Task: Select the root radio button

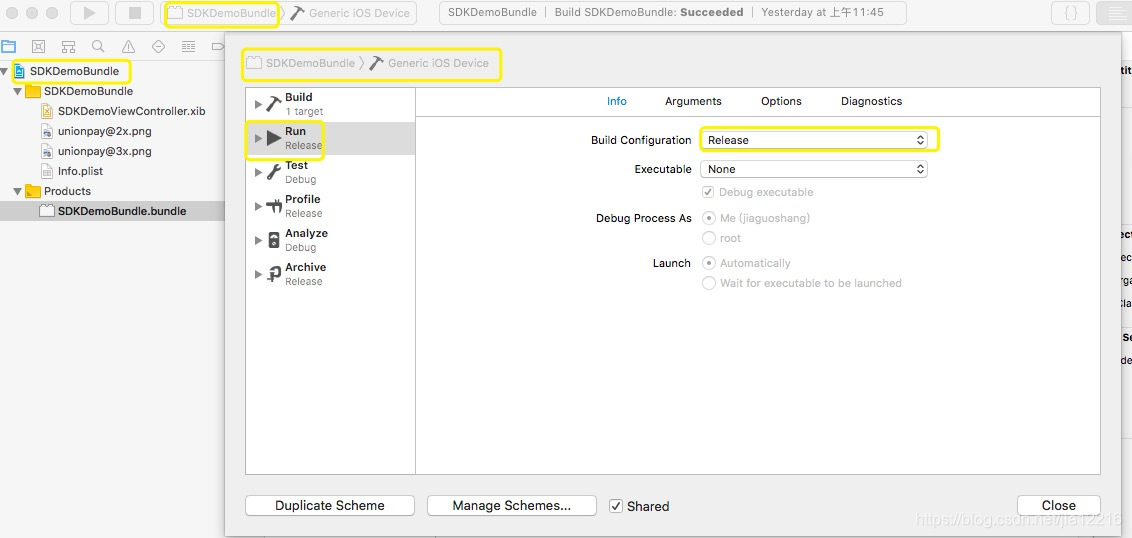Action: click(x=709, y=238)
